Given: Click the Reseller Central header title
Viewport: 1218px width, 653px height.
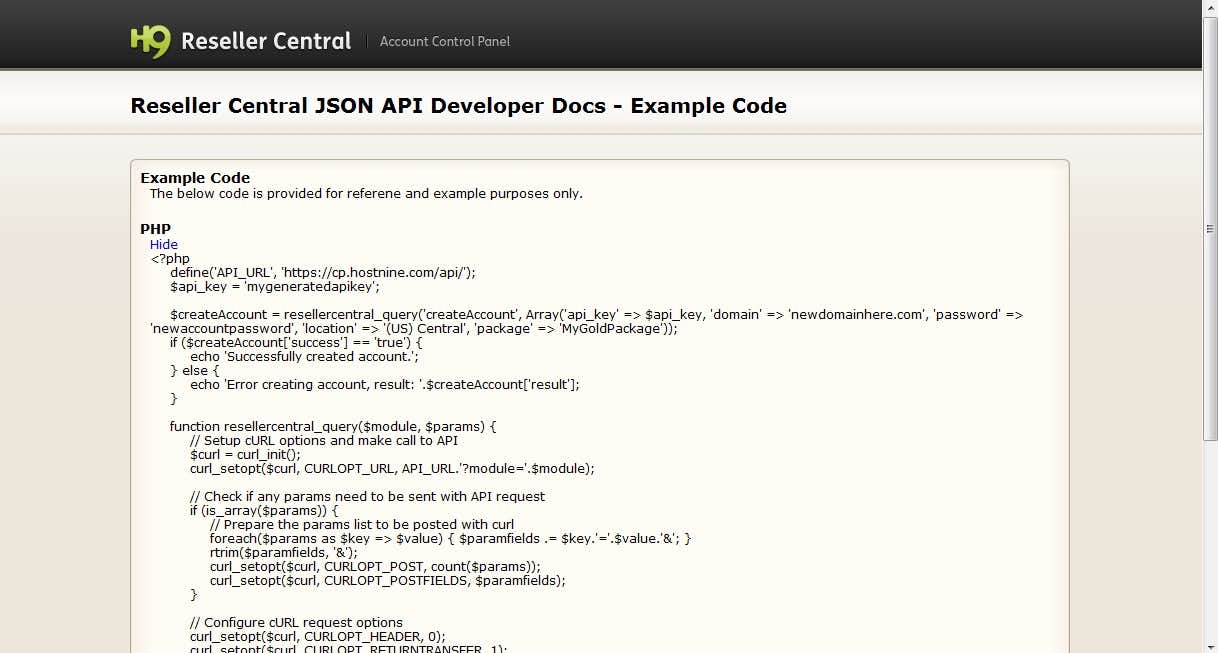Looking at the screenshot, I should (266, 41).
